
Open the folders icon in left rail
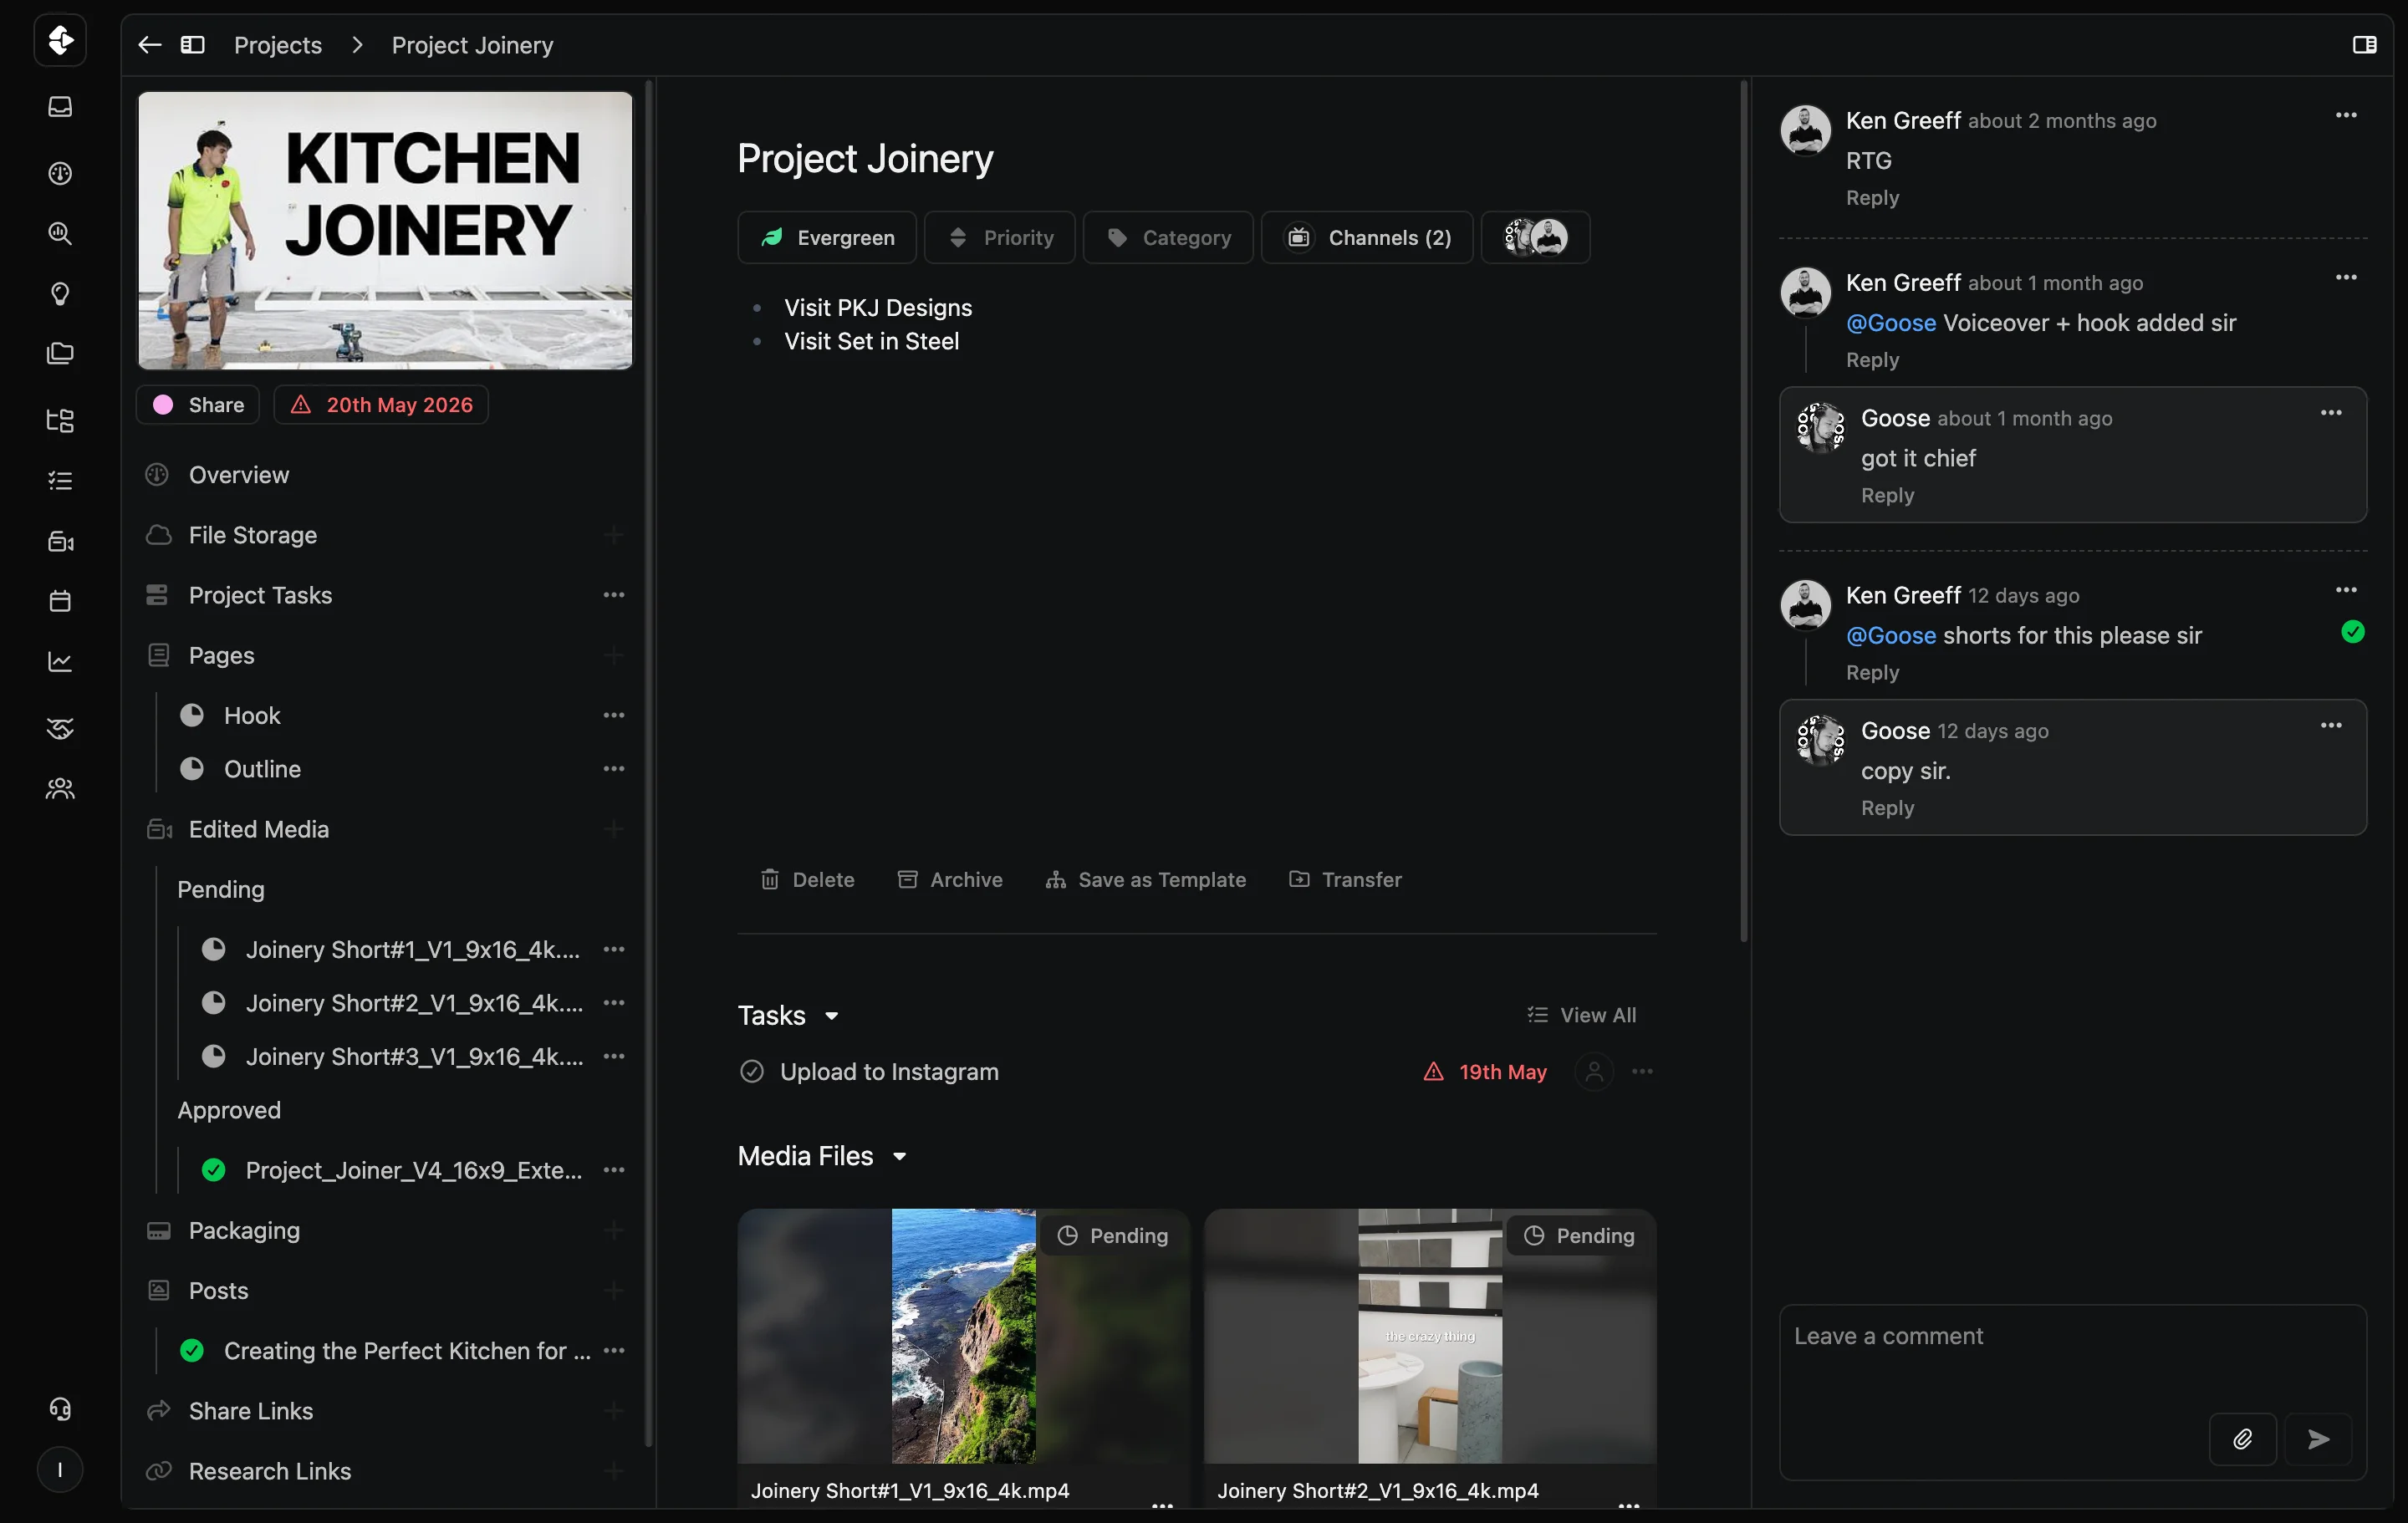(60, 353)
